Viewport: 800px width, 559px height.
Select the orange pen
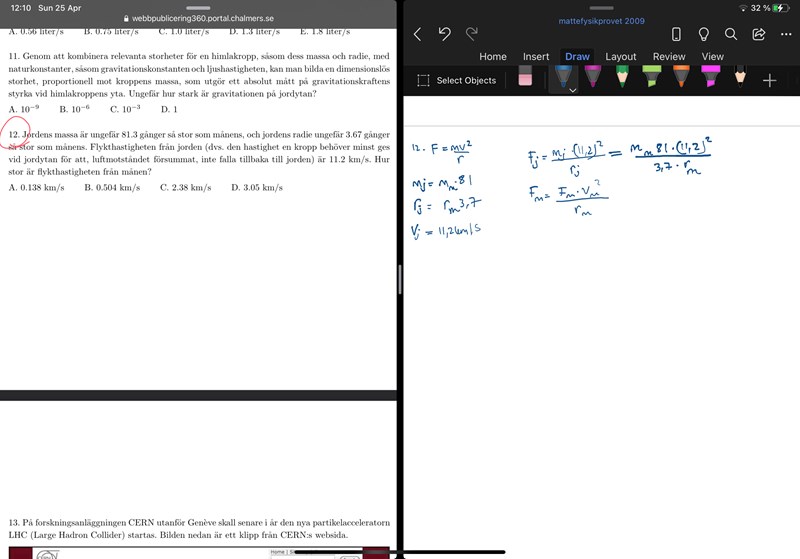[x=681, y=77]
